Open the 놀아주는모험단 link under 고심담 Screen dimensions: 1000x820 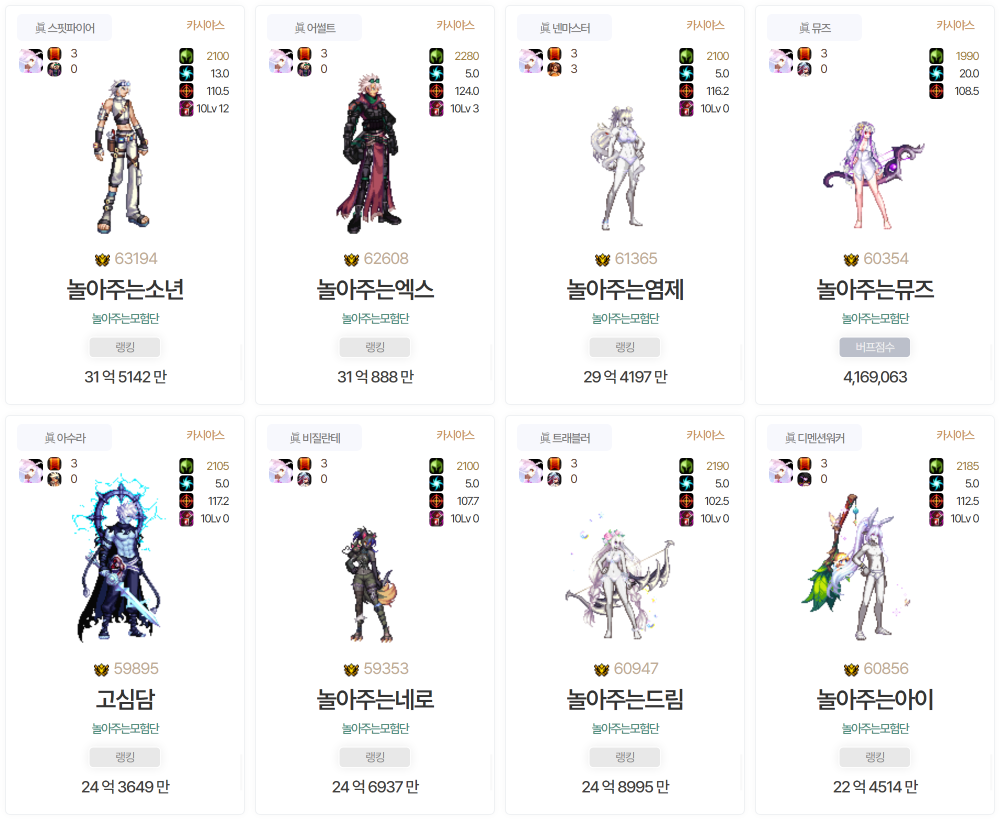[125, 728]
